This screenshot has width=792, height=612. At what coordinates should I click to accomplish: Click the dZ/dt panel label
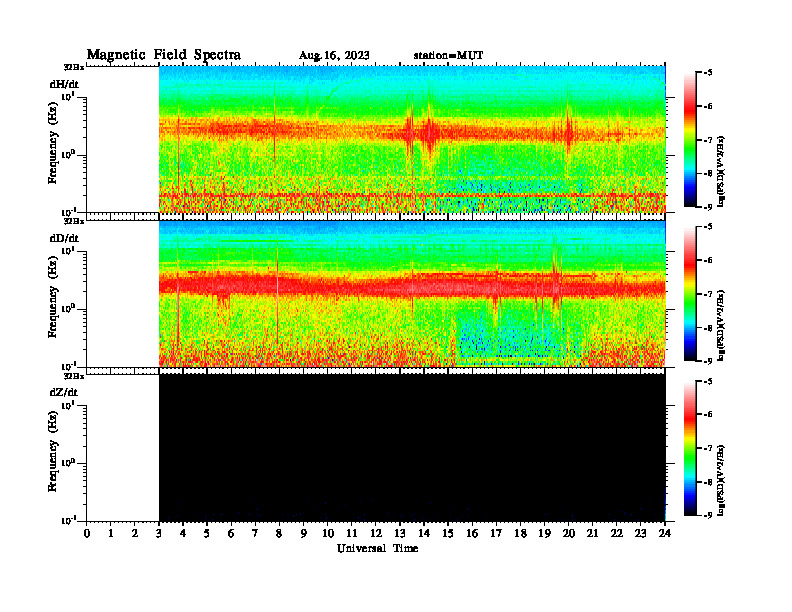[x=64, y=392]
